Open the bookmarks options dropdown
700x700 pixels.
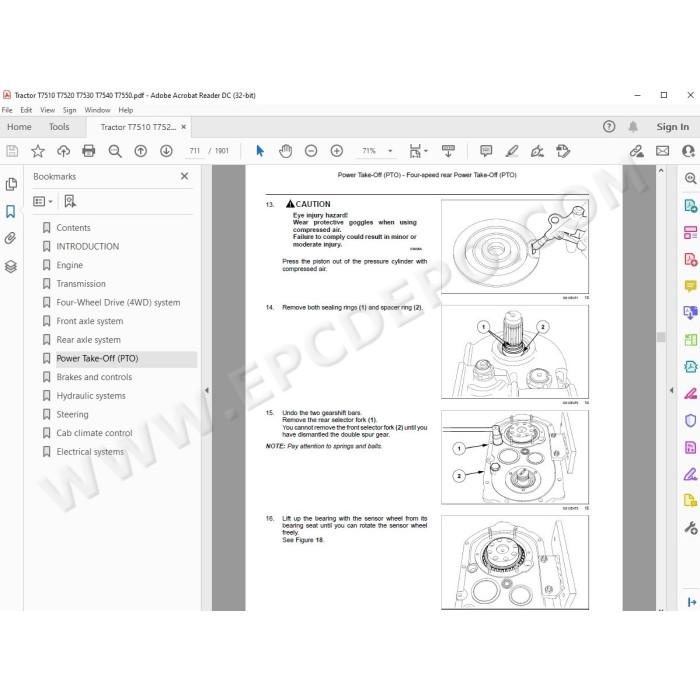tap(43, 202)
